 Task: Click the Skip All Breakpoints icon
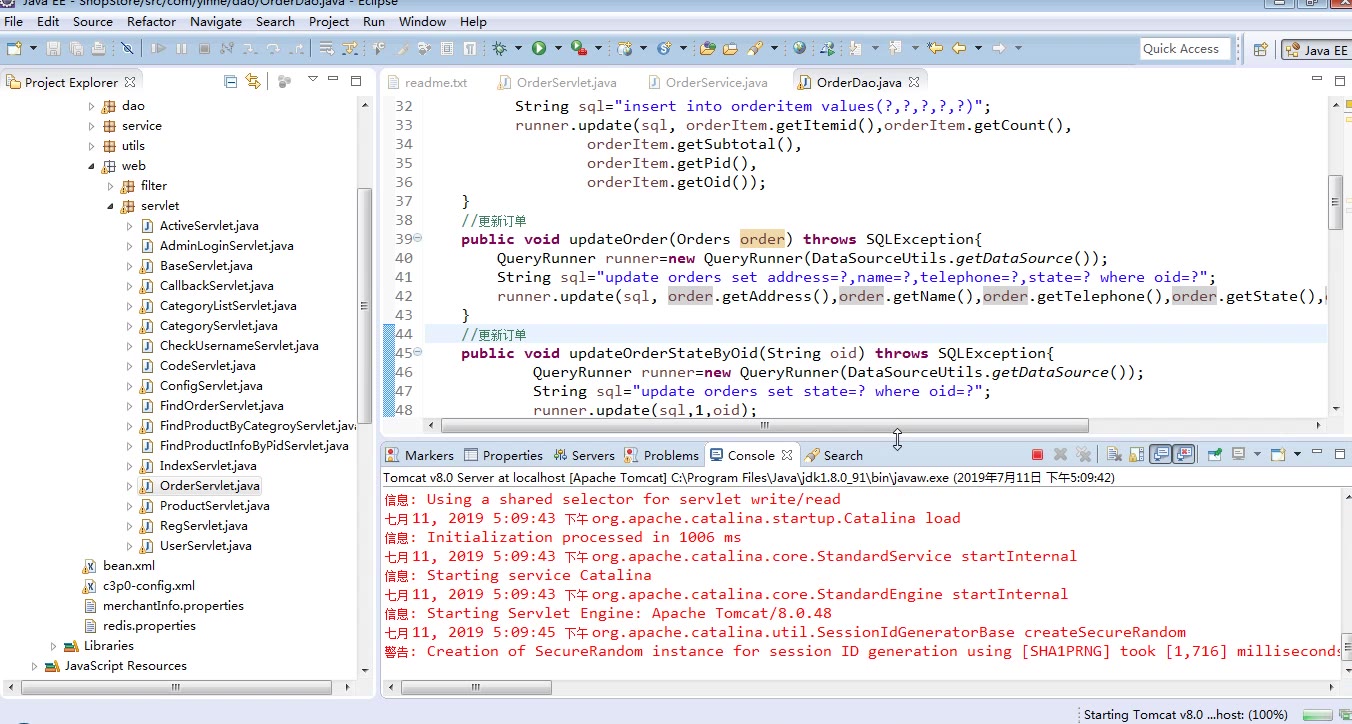click(x=127, y=48)
